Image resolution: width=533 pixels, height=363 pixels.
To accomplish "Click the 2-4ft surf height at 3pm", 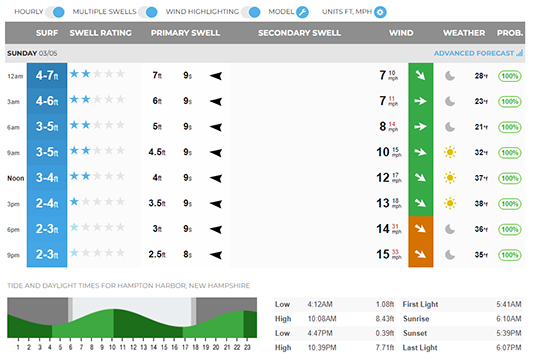I will click(47, 203).
